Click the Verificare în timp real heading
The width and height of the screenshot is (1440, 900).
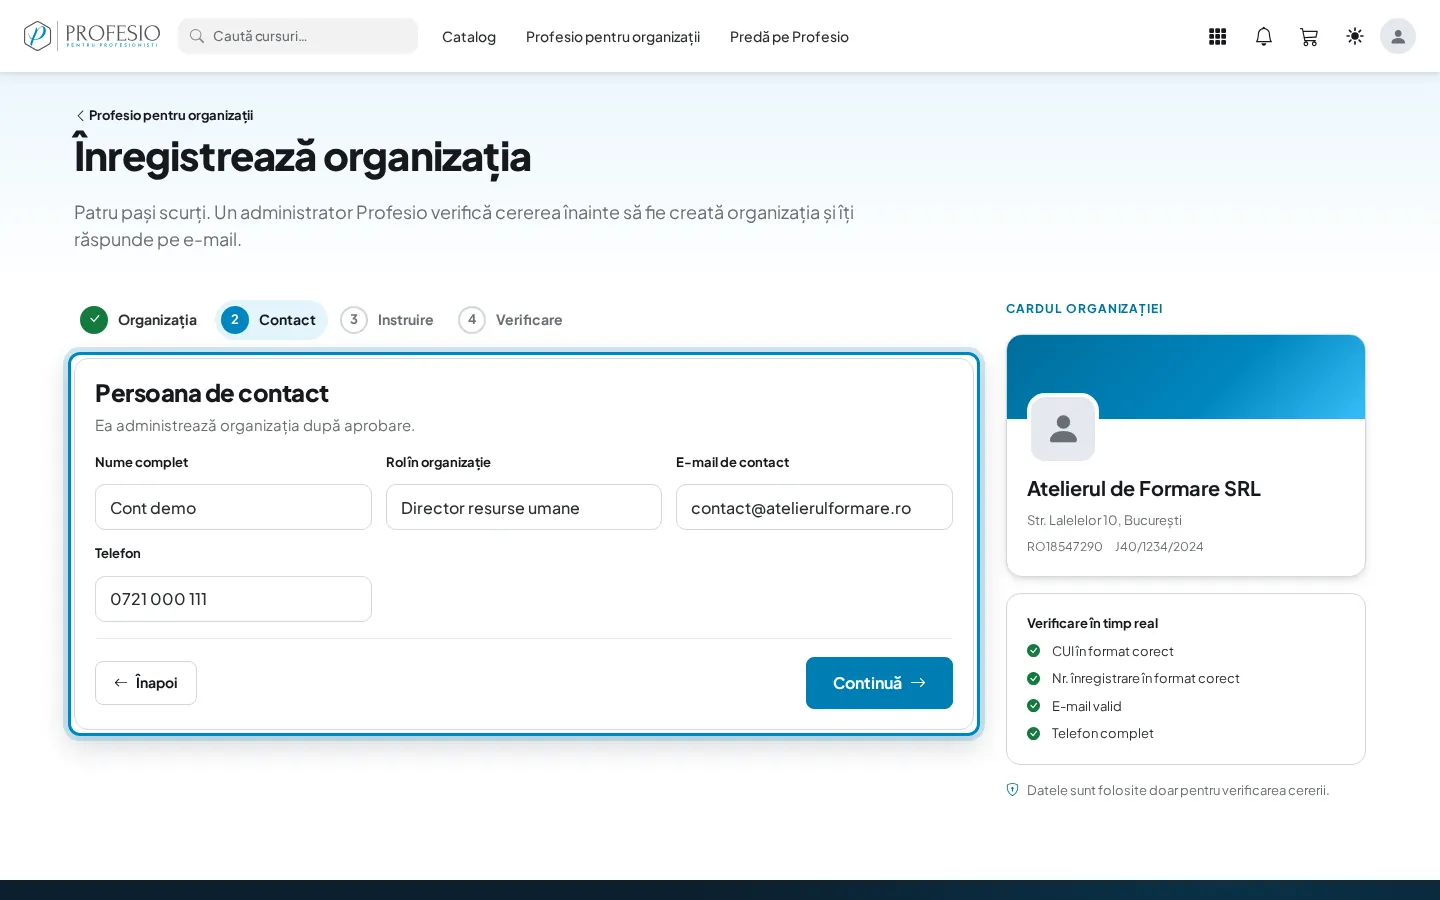tap(1092, 623)
